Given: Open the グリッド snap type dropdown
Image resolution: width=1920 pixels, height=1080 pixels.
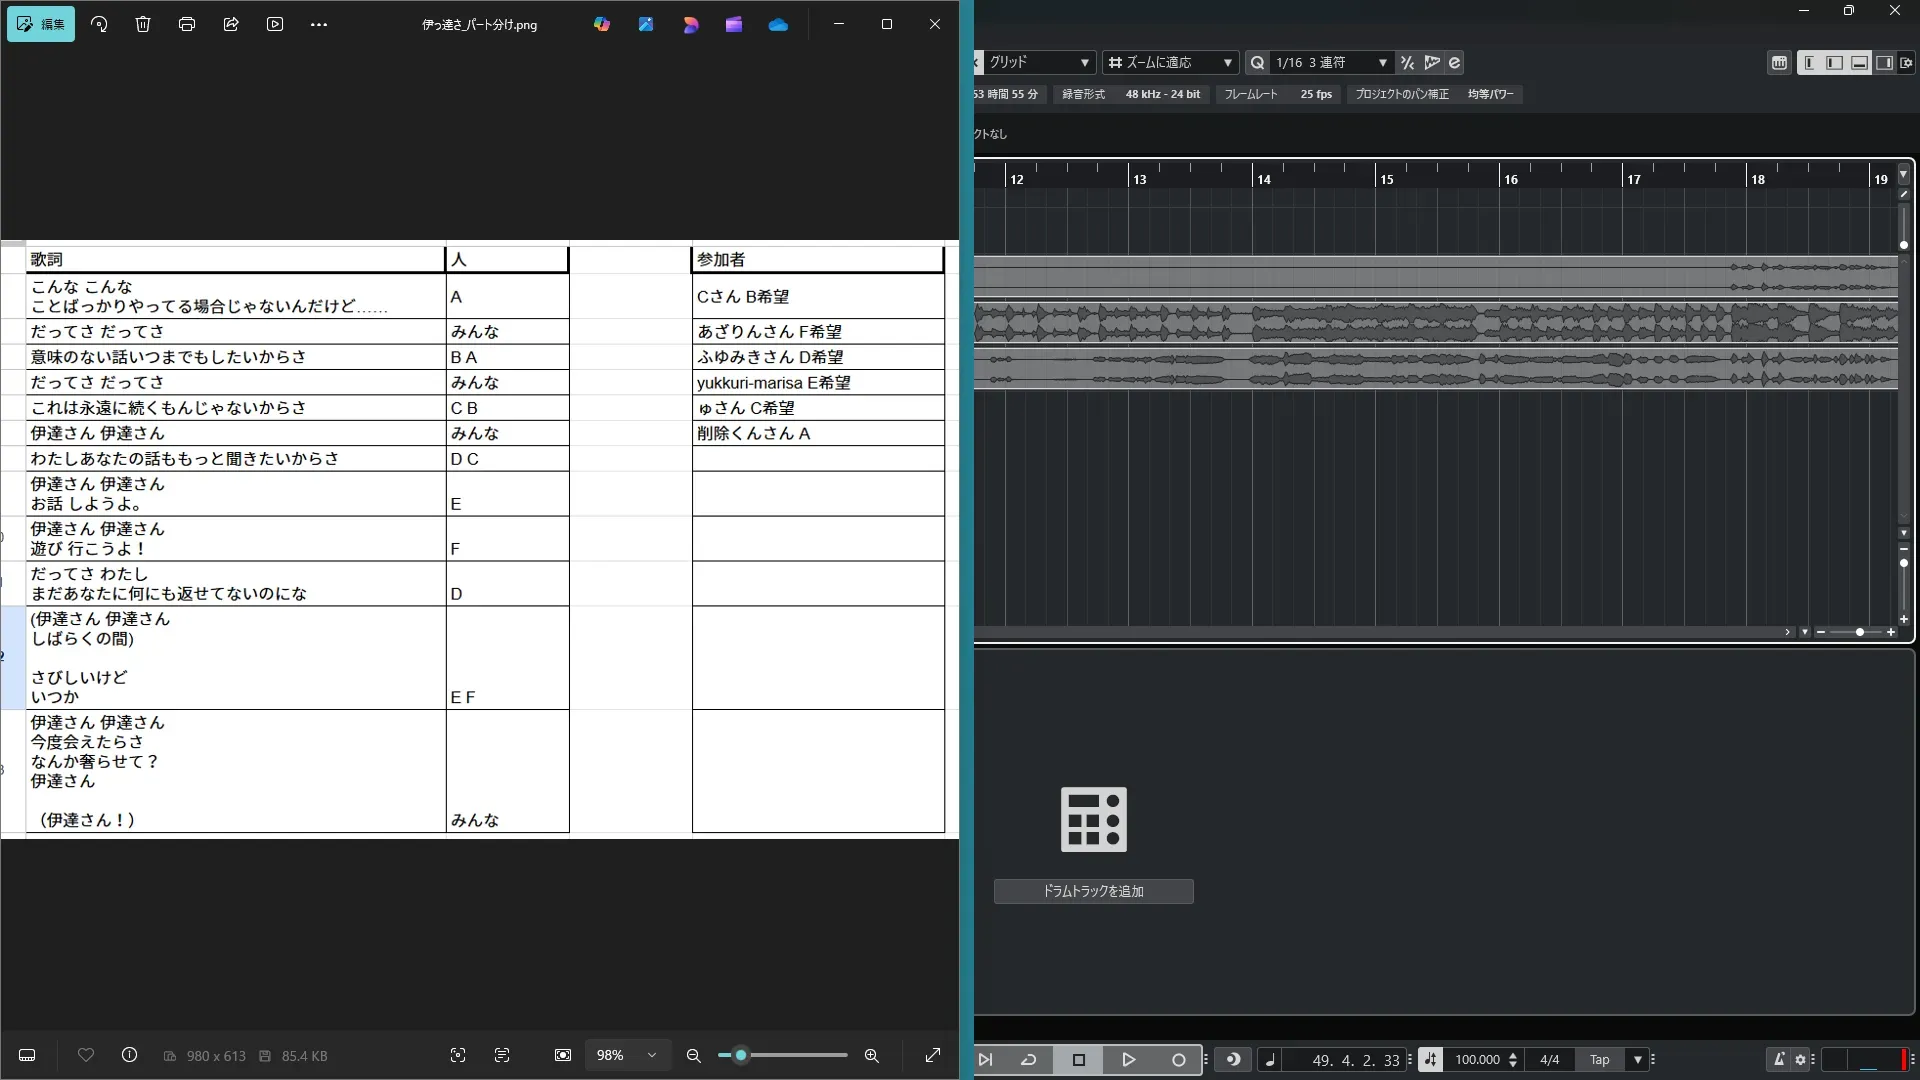Looking at the screenshot, I should 1040,63.
